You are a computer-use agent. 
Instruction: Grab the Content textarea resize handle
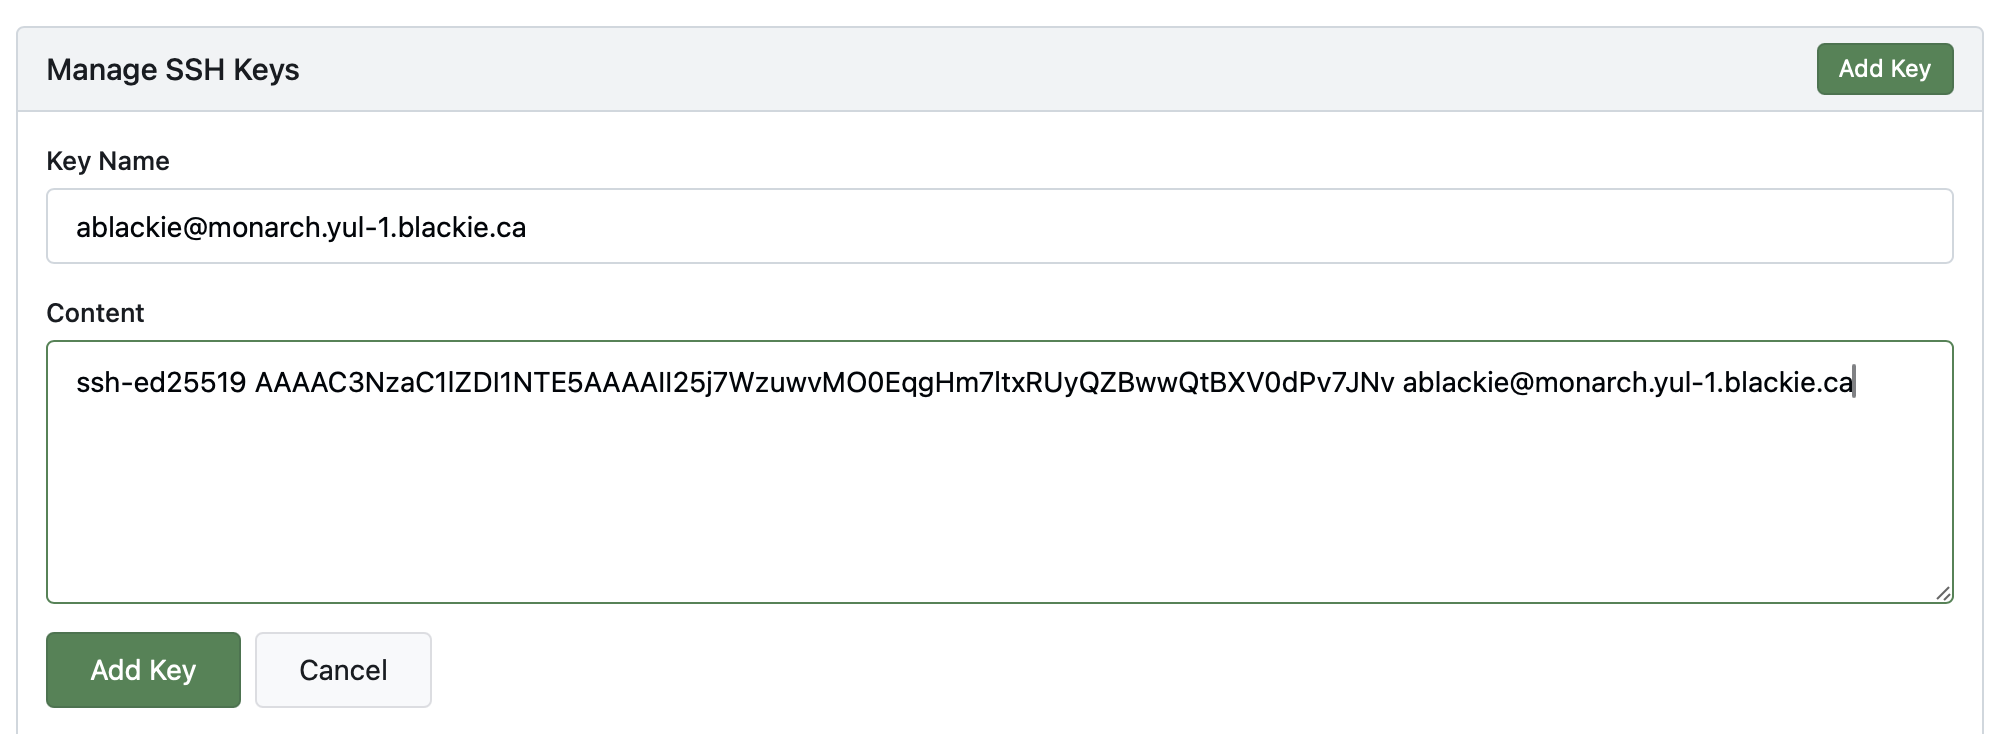click(x=1943, y=593)
